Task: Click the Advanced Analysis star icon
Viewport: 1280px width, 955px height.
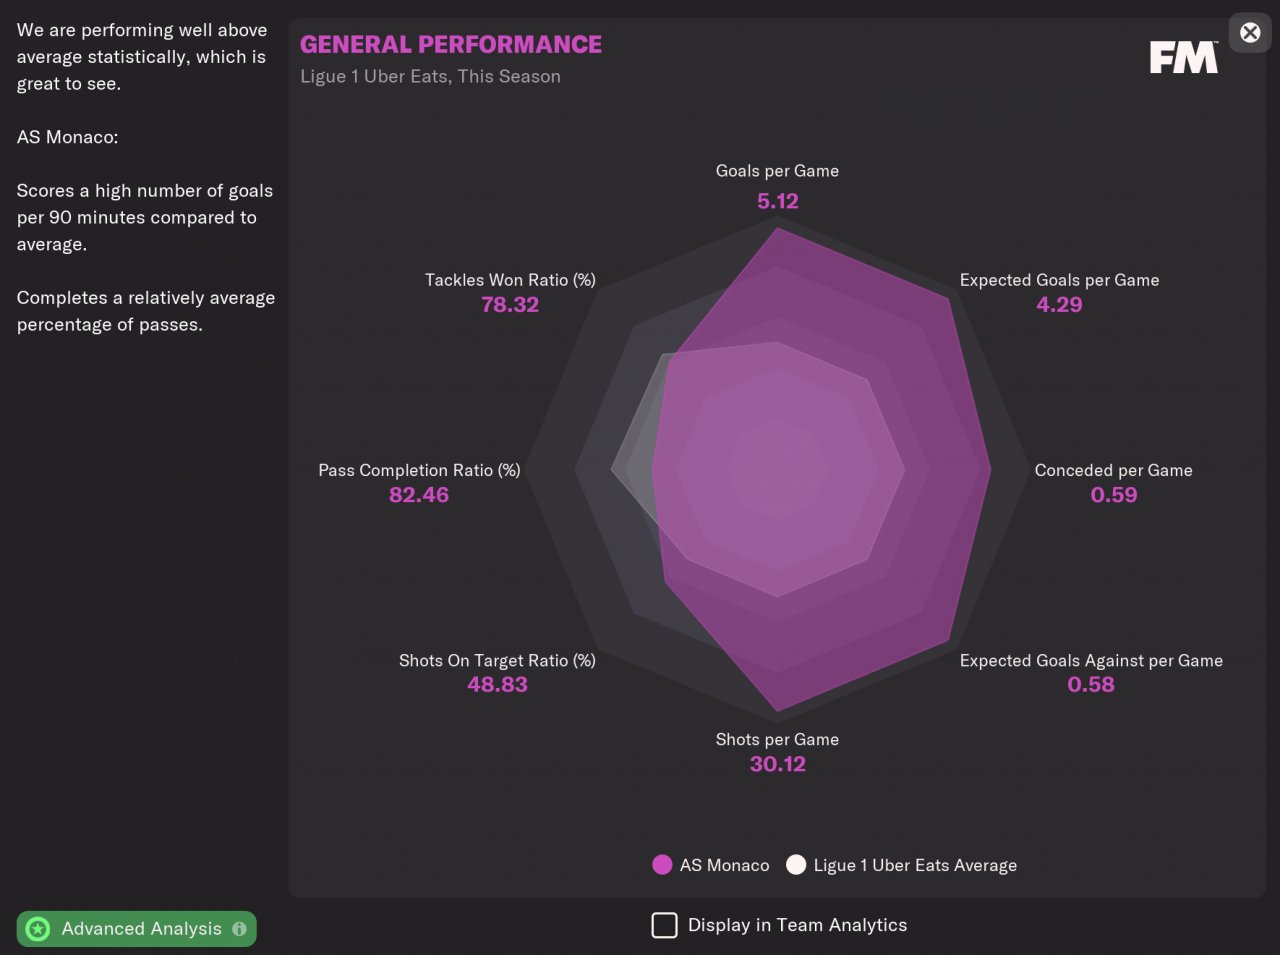Action: click(x=38, y=929)
